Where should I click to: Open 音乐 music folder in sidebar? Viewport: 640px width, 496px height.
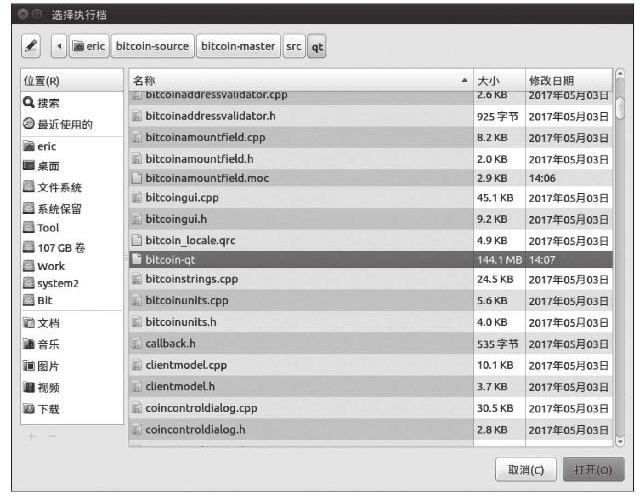pos(72,345)
